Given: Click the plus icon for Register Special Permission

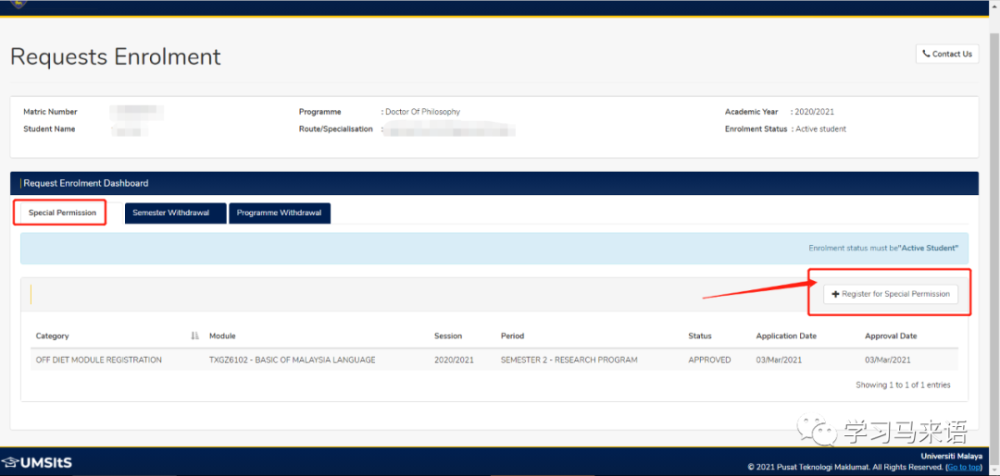Looking at the screenshot, I should (836, 294).
